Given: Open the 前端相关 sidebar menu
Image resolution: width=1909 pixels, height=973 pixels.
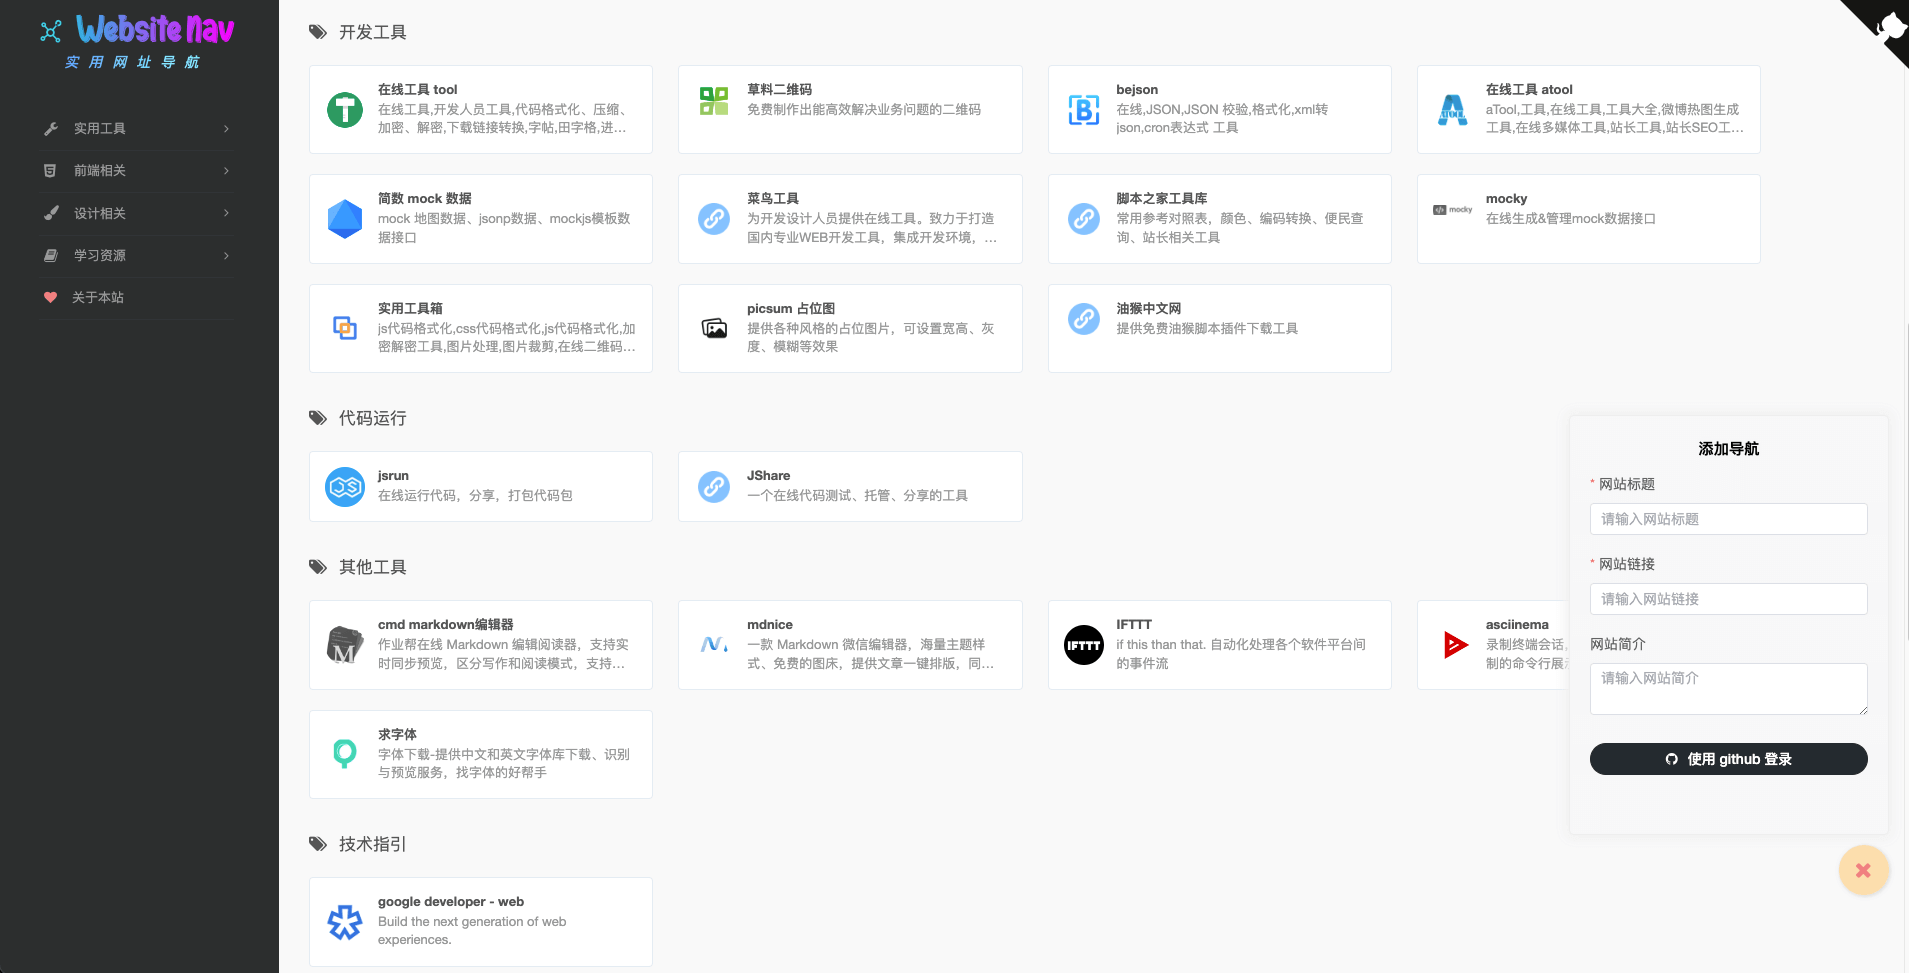Looking at the screenshot, I should tap(138, 171).
